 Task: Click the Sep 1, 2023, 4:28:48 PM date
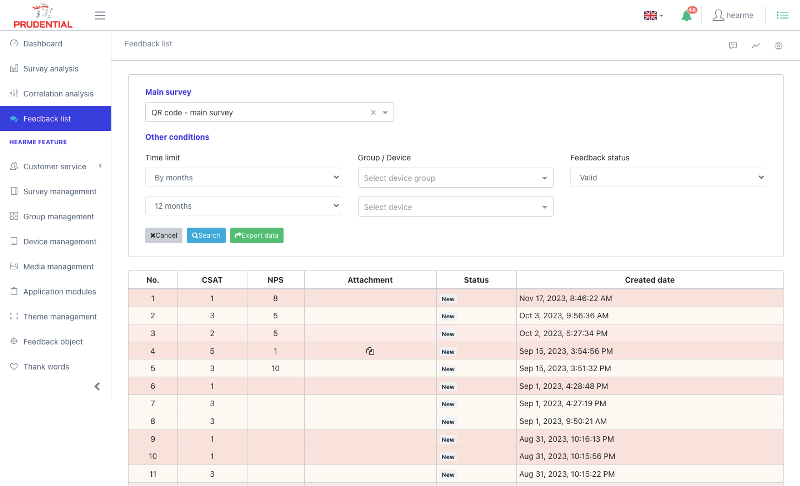point(564,386)
